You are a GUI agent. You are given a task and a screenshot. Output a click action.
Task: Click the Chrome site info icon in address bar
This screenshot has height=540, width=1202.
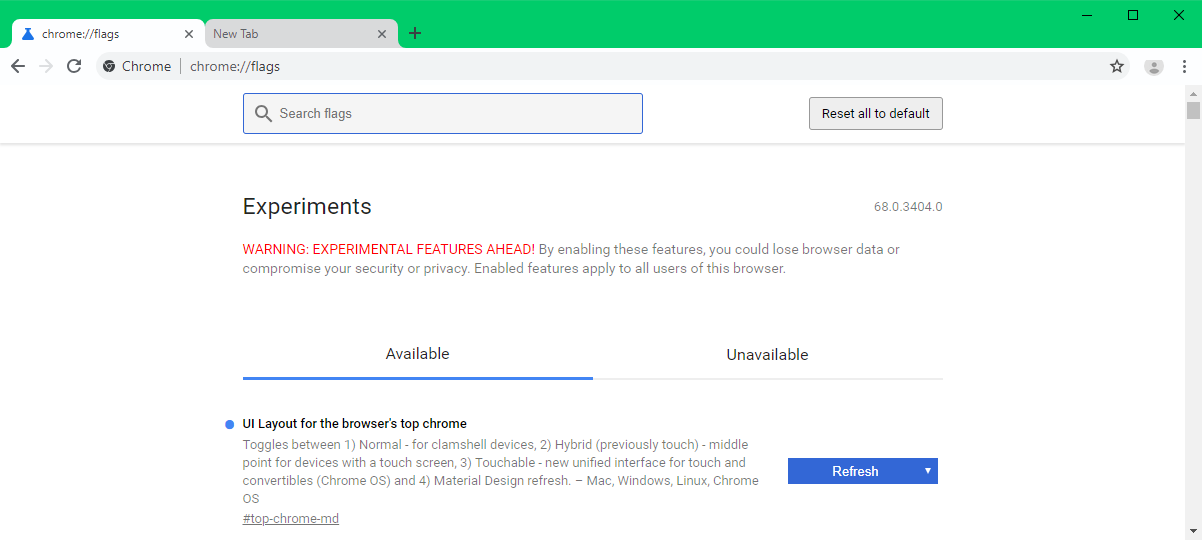(110, 66)
